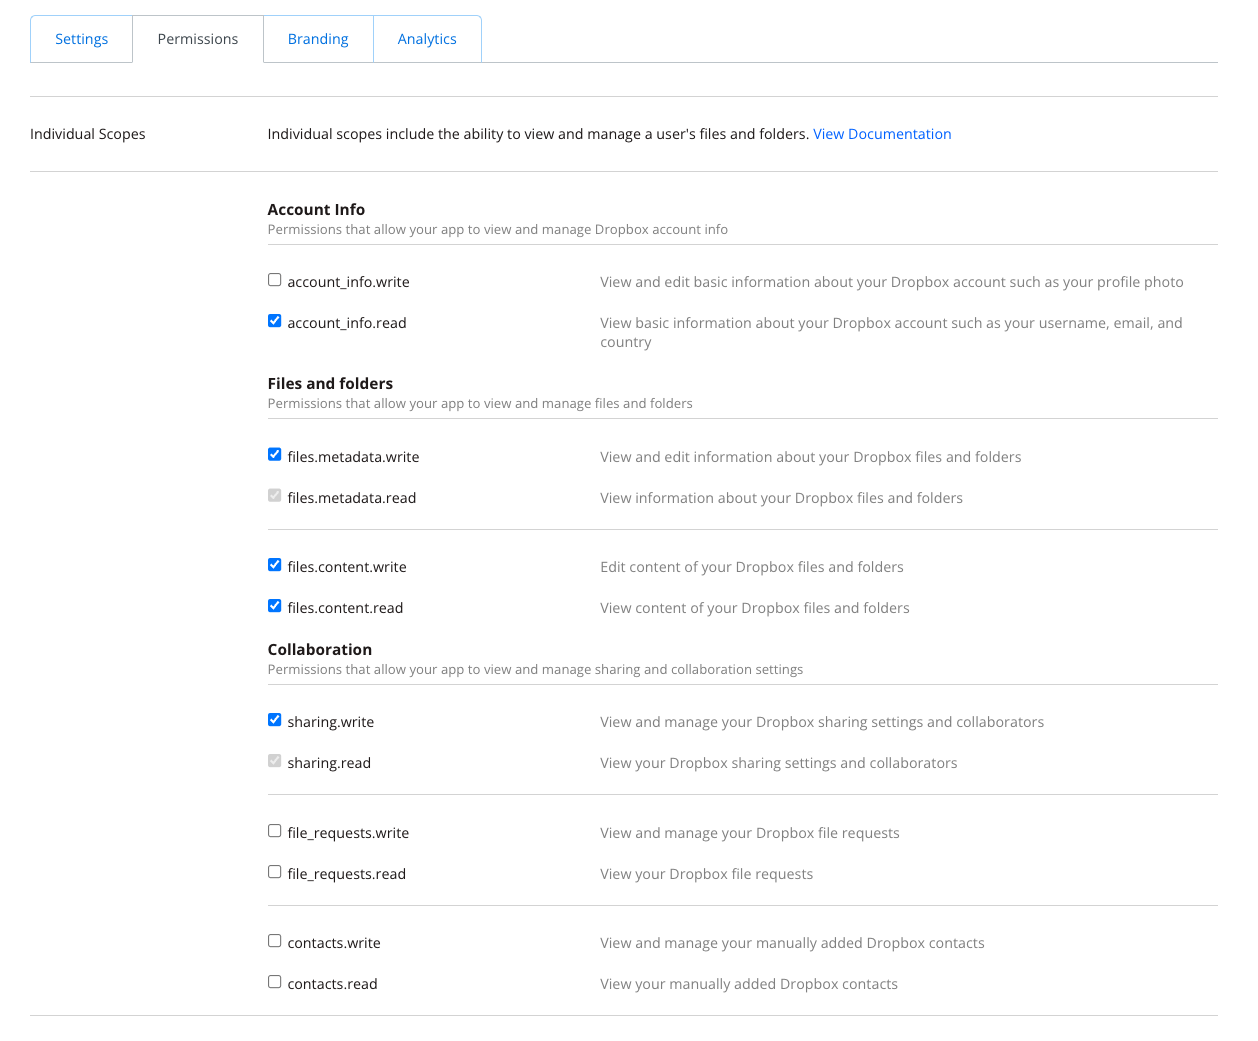Select the Permissions tab
Screen dimensions: 1258x1041
click(198, 39)
